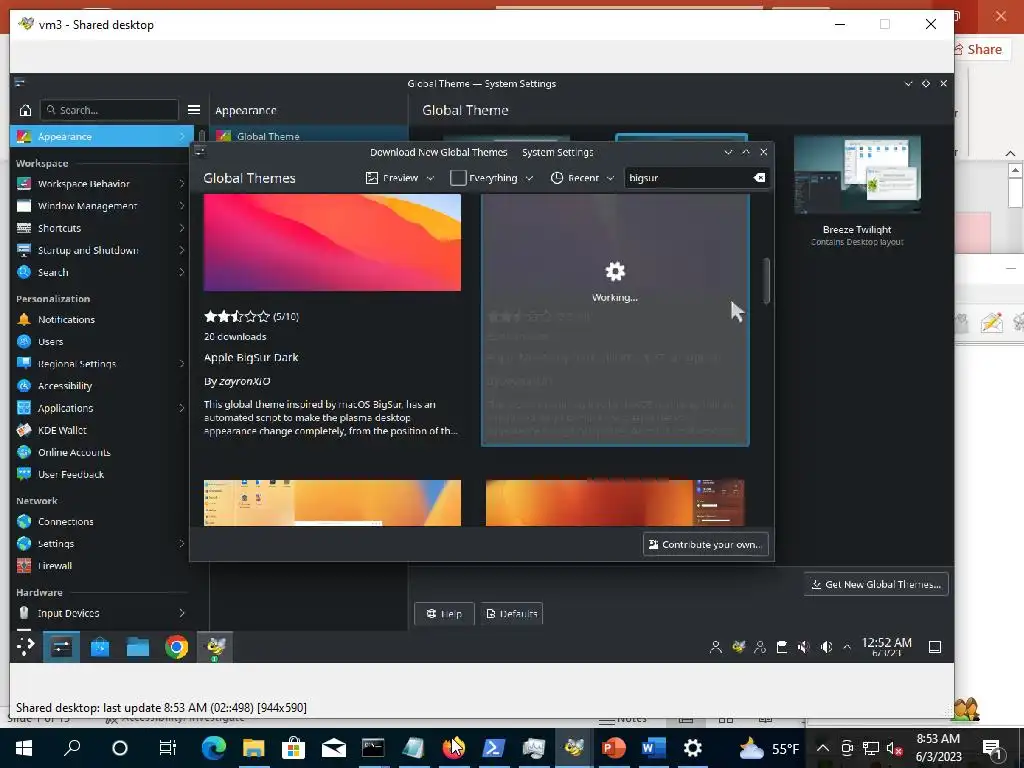Click the download dialog scrollbar handle
Viewport: 1024px width, 768px height.
pyautogui.click(x=767, y=281)
